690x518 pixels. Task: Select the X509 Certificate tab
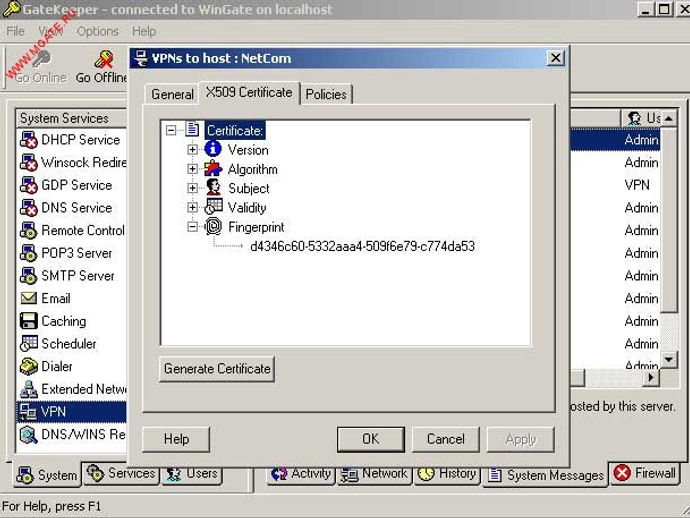coord(249,92)
